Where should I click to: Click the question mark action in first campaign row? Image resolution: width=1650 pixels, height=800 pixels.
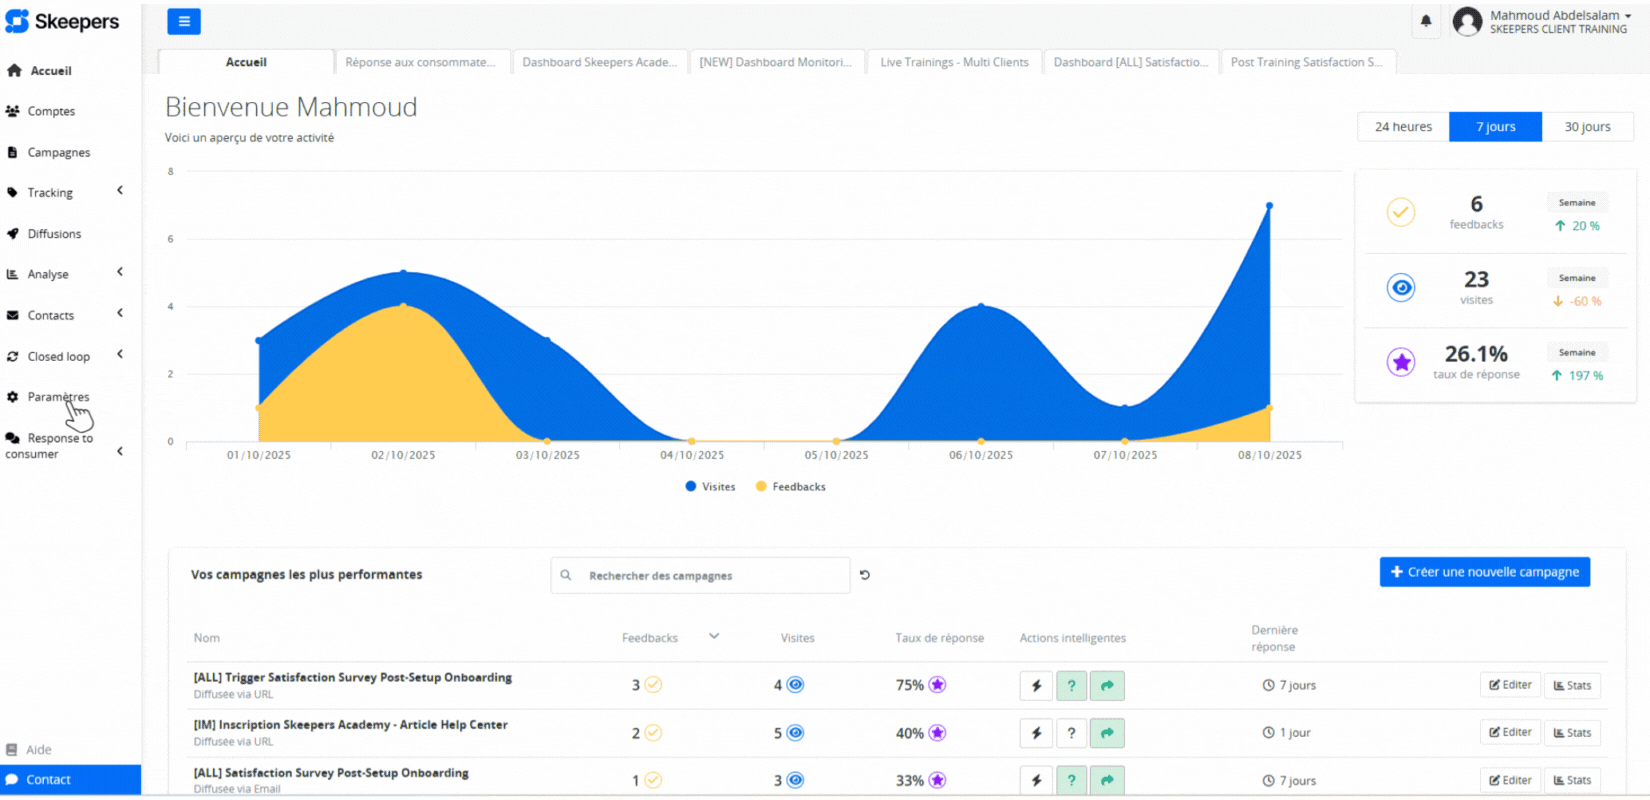coord(1071,686)
